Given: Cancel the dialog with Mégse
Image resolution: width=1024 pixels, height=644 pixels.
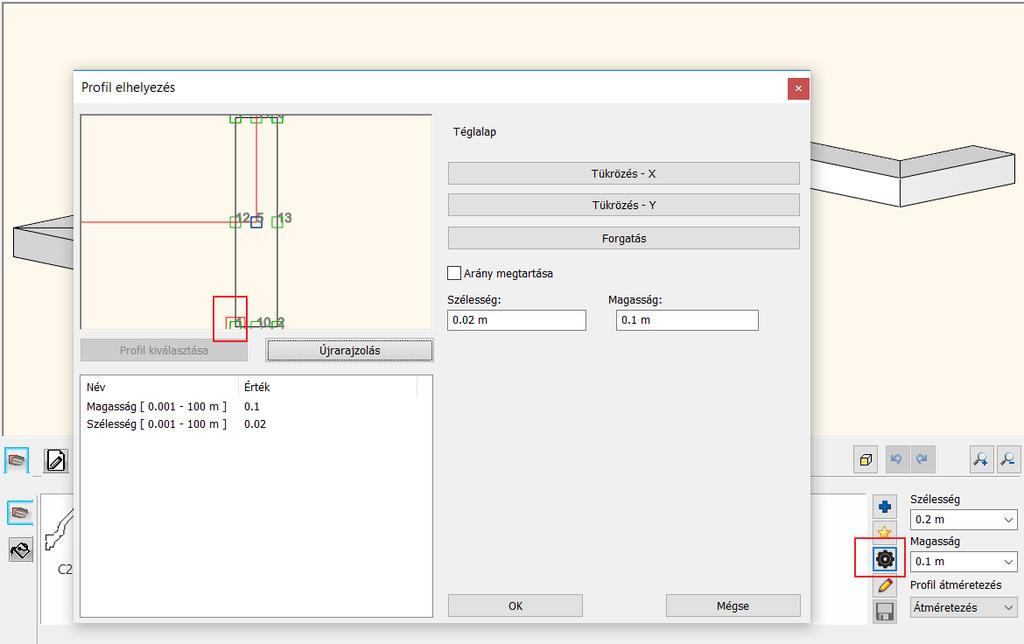Looking at the screenshot, I should pyautogui.click(x=733, y=606).
